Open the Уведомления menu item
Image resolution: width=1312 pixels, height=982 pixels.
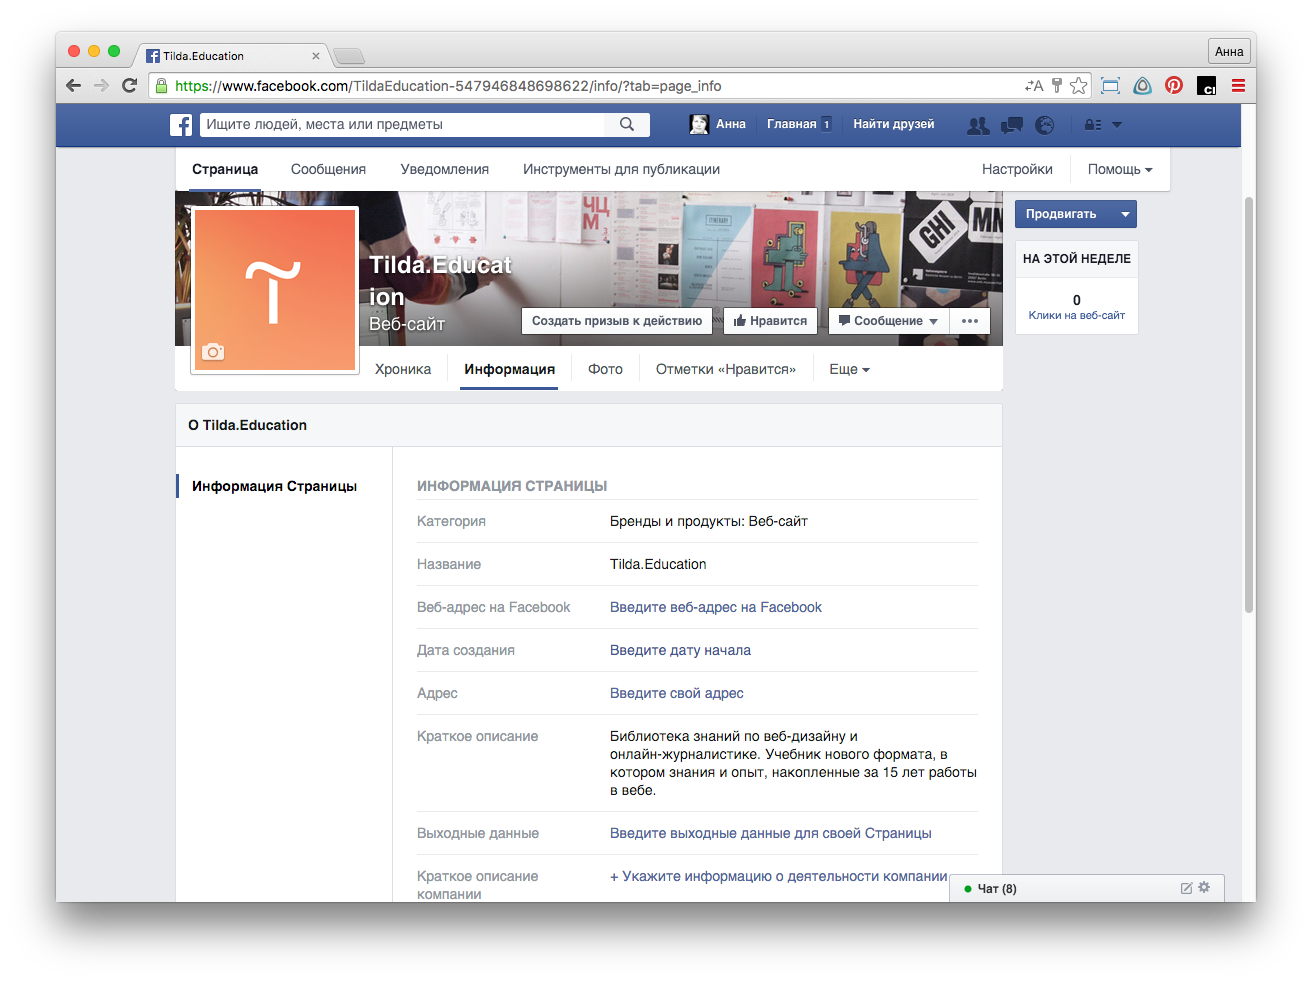point(444,170)
